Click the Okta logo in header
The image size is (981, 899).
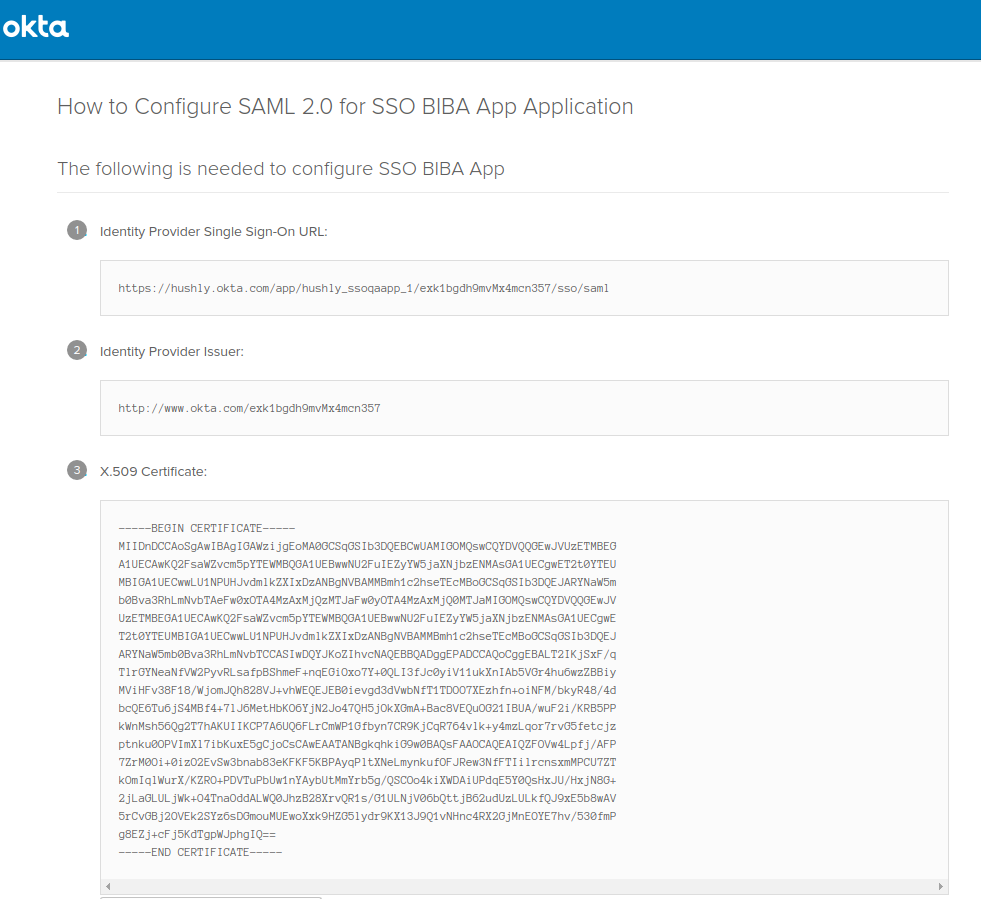[x=36, y=28]
